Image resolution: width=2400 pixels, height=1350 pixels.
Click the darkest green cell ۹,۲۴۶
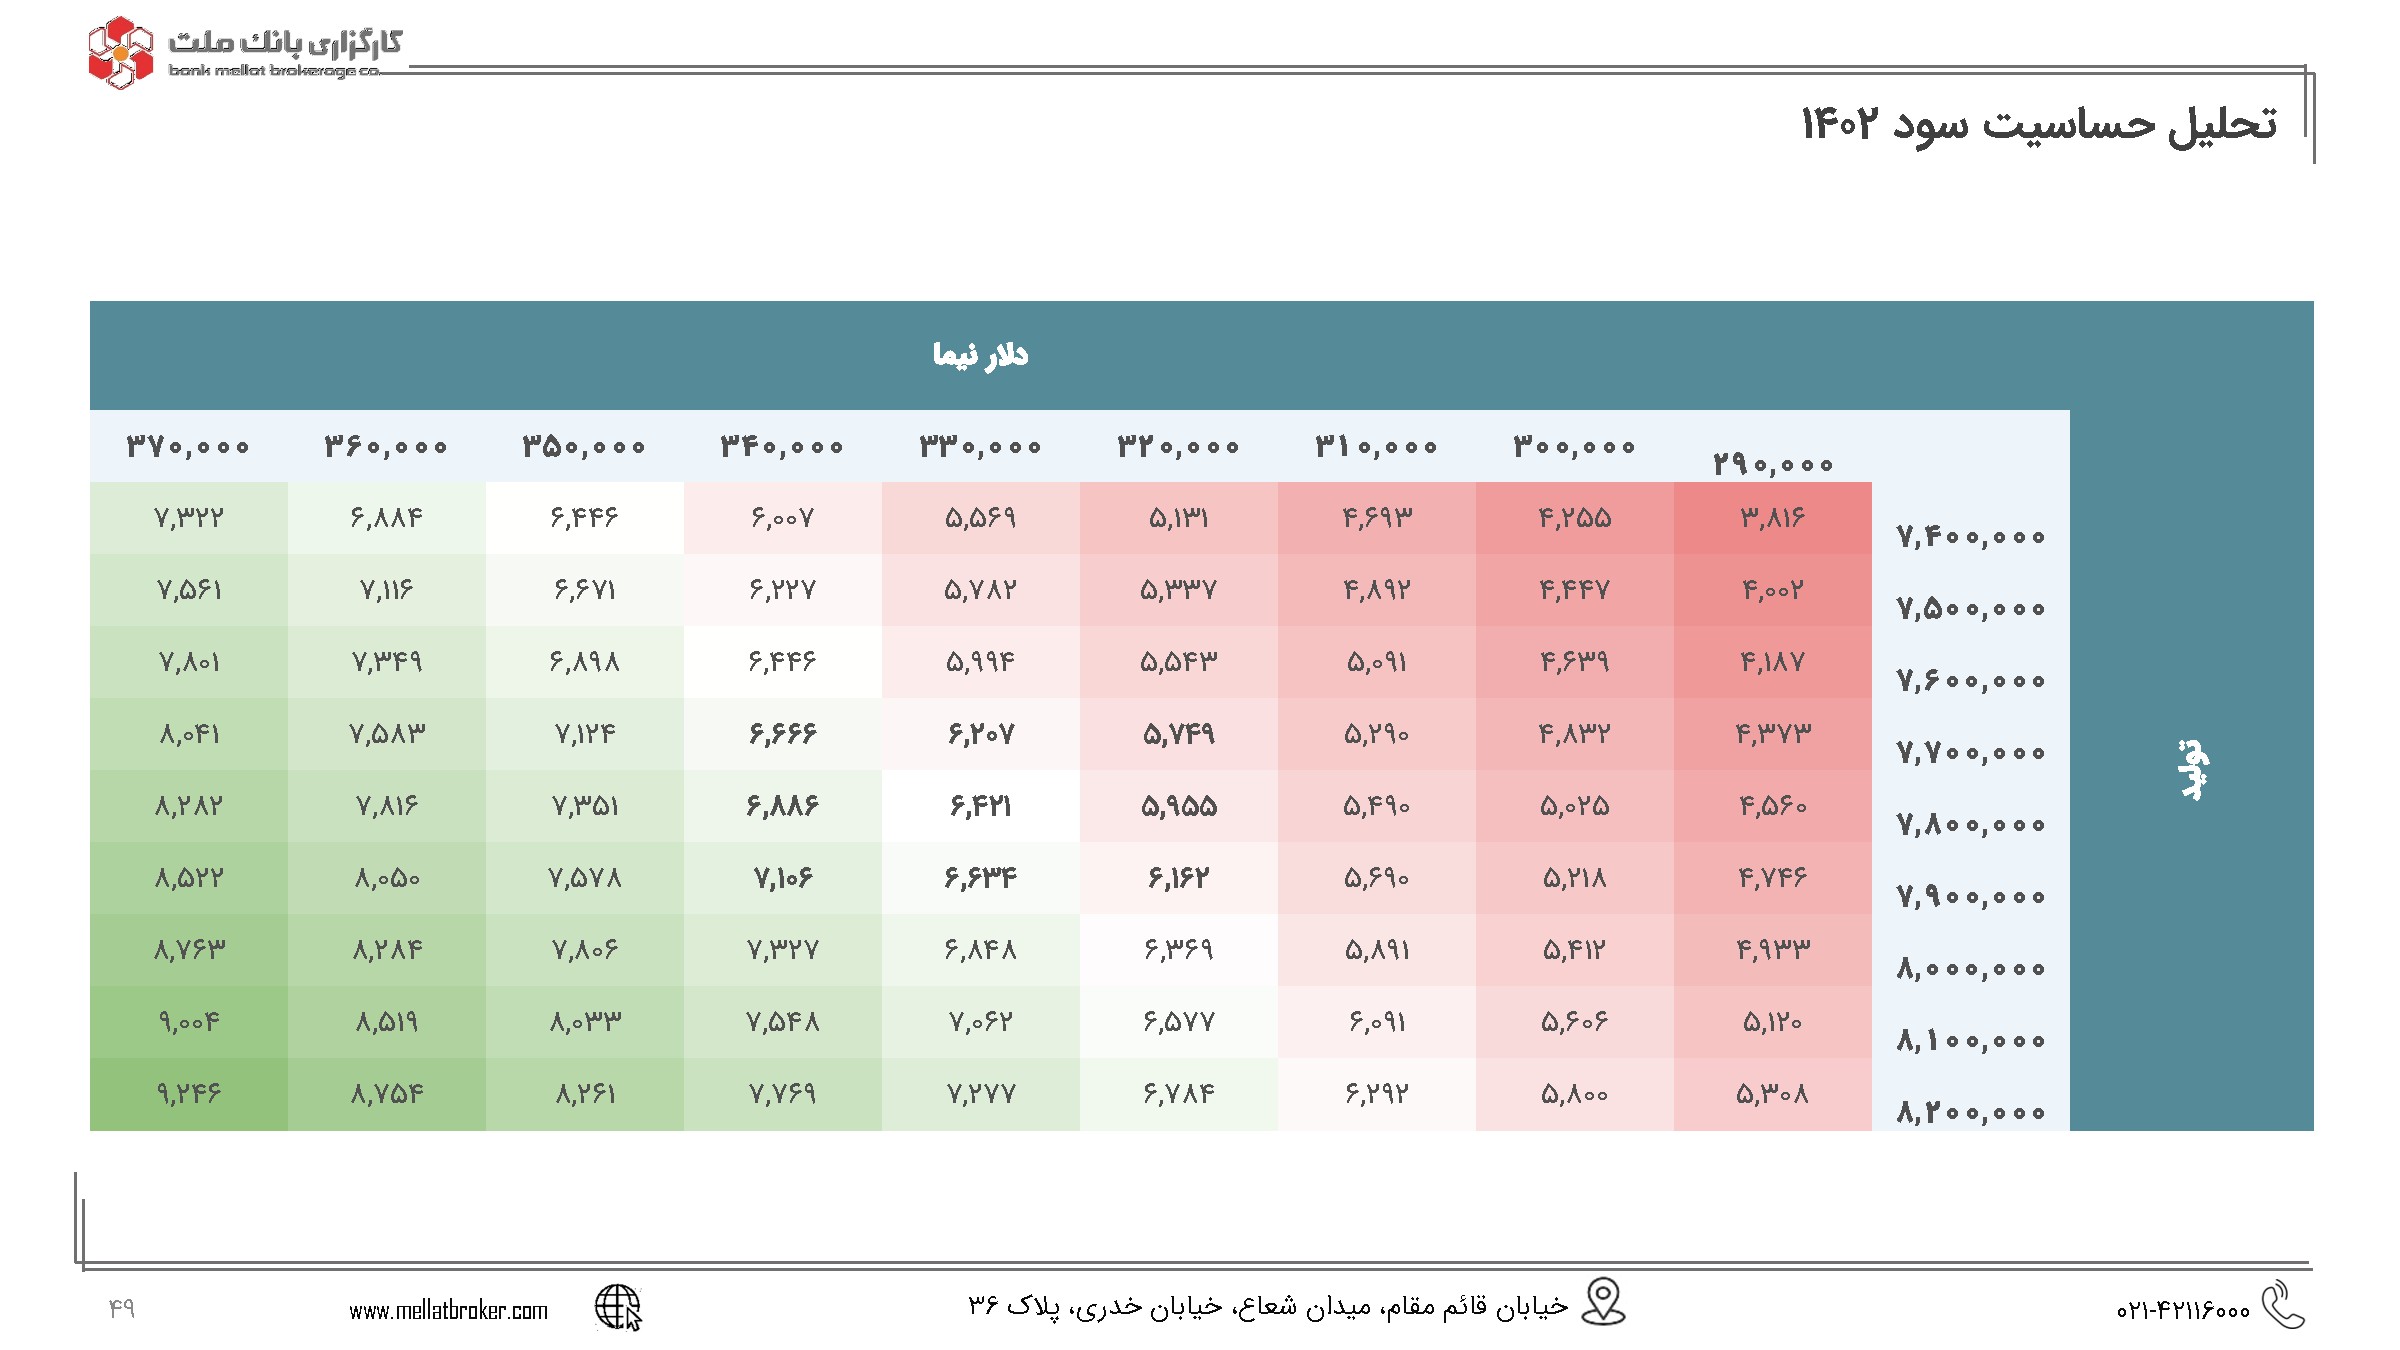[189, 1094]
